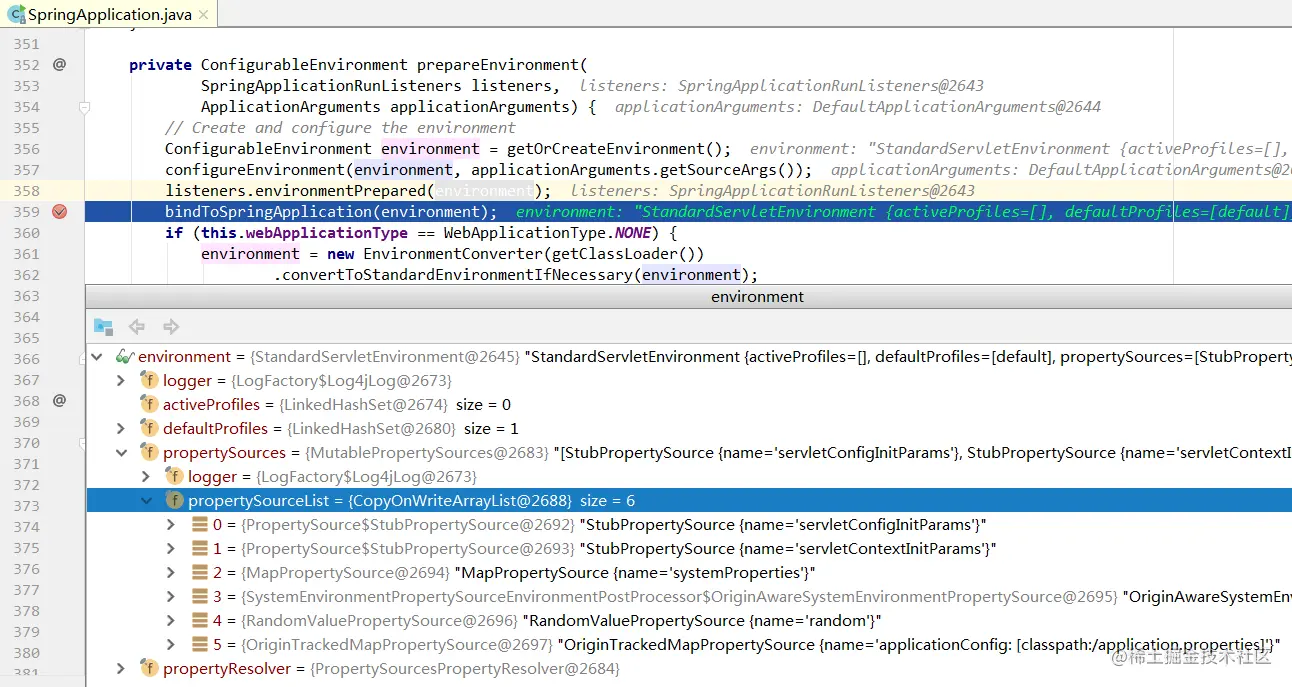Click convertToStandardEnvironmentIfNecessary on line 362
This screenshot has height=687, width=1292.
click(x=457, y=275)
